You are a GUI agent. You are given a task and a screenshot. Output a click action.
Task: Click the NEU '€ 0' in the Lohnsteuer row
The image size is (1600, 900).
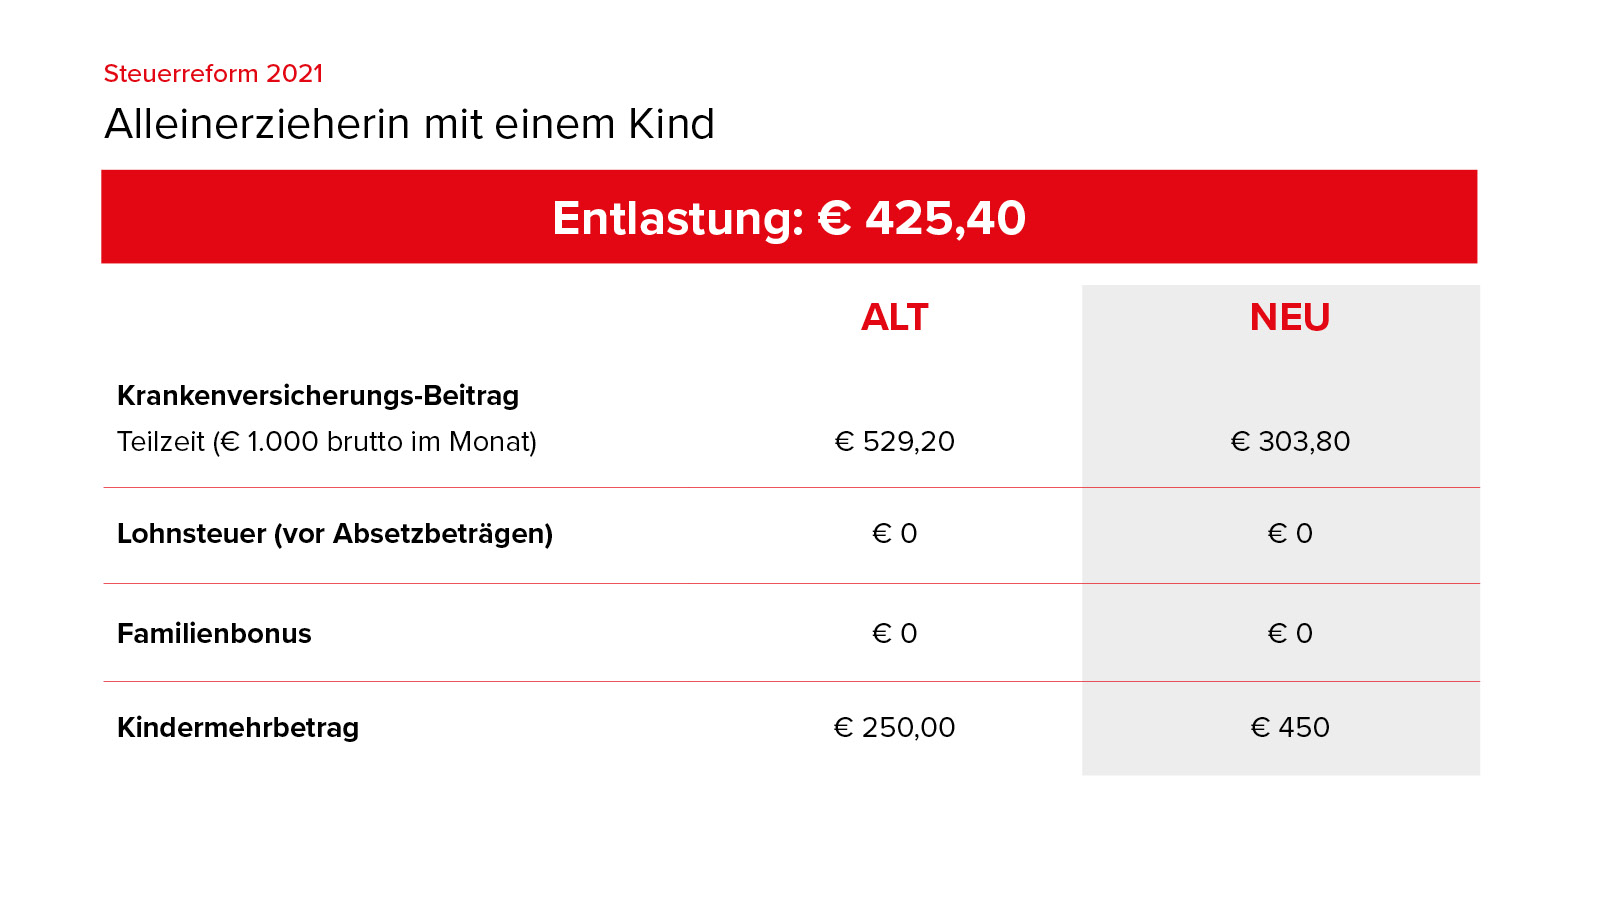(x=1290, y=534)
